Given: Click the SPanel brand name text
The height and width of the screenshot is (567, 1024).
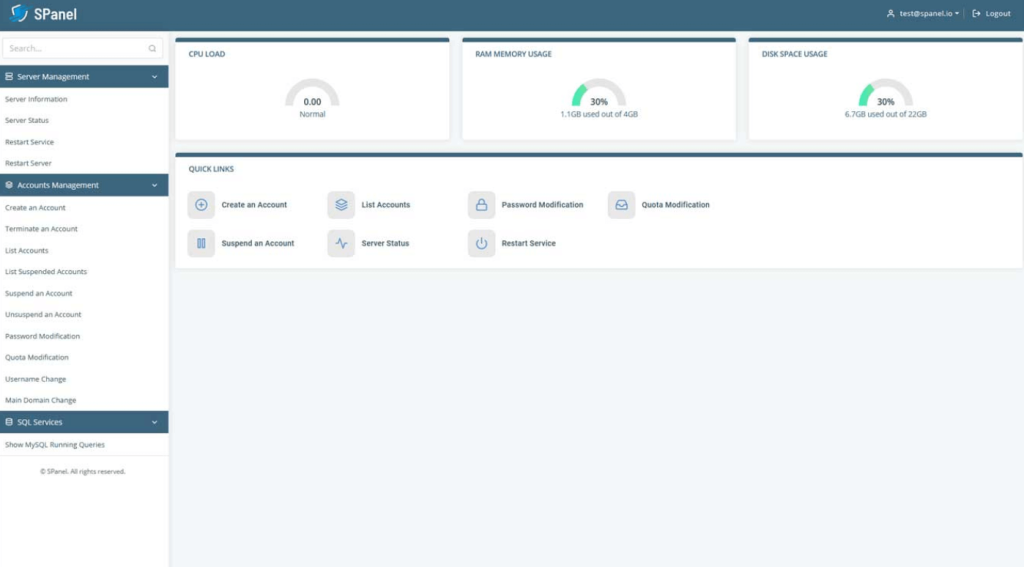Looking at the screenshot, I should click(56, 14).
